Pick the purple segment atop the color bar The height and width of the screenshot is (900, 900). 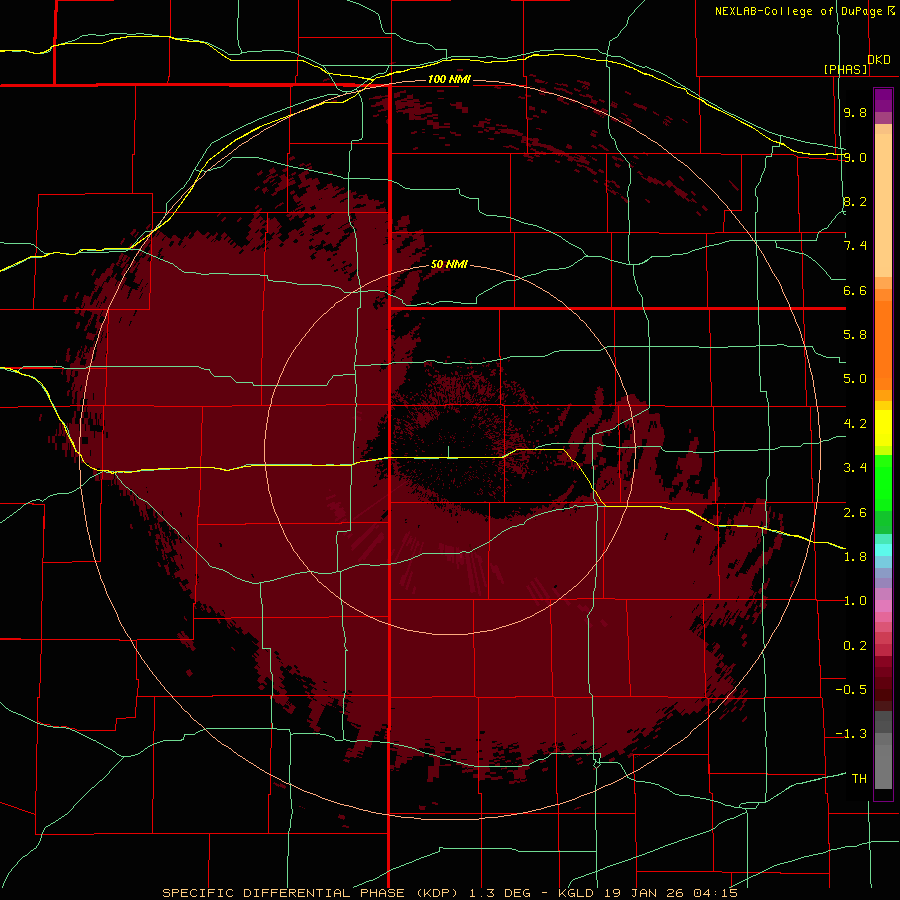[883, 100]
